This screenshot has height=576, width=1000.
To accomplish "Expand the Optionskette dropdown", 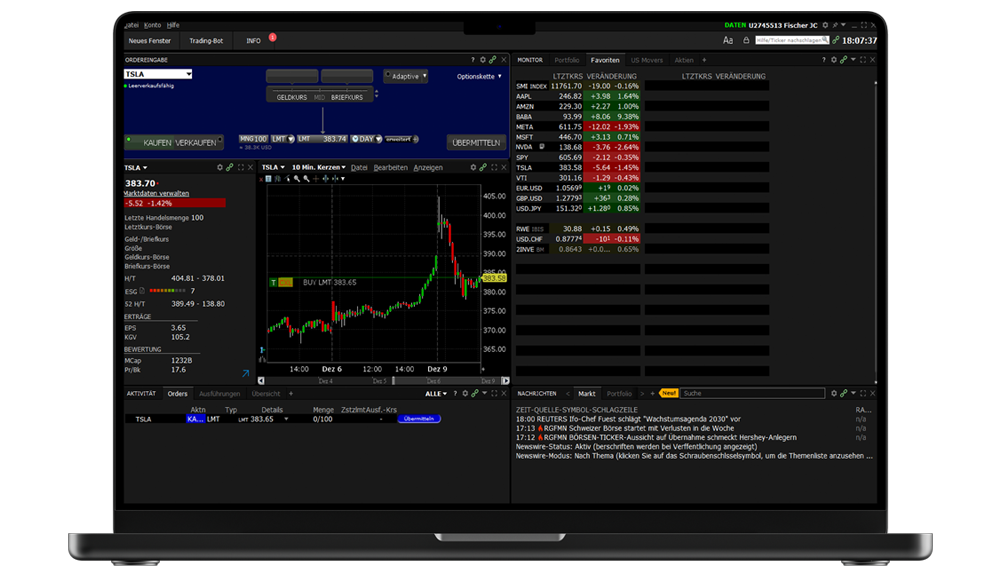I will pyautogui.click(x=480, y=76).
